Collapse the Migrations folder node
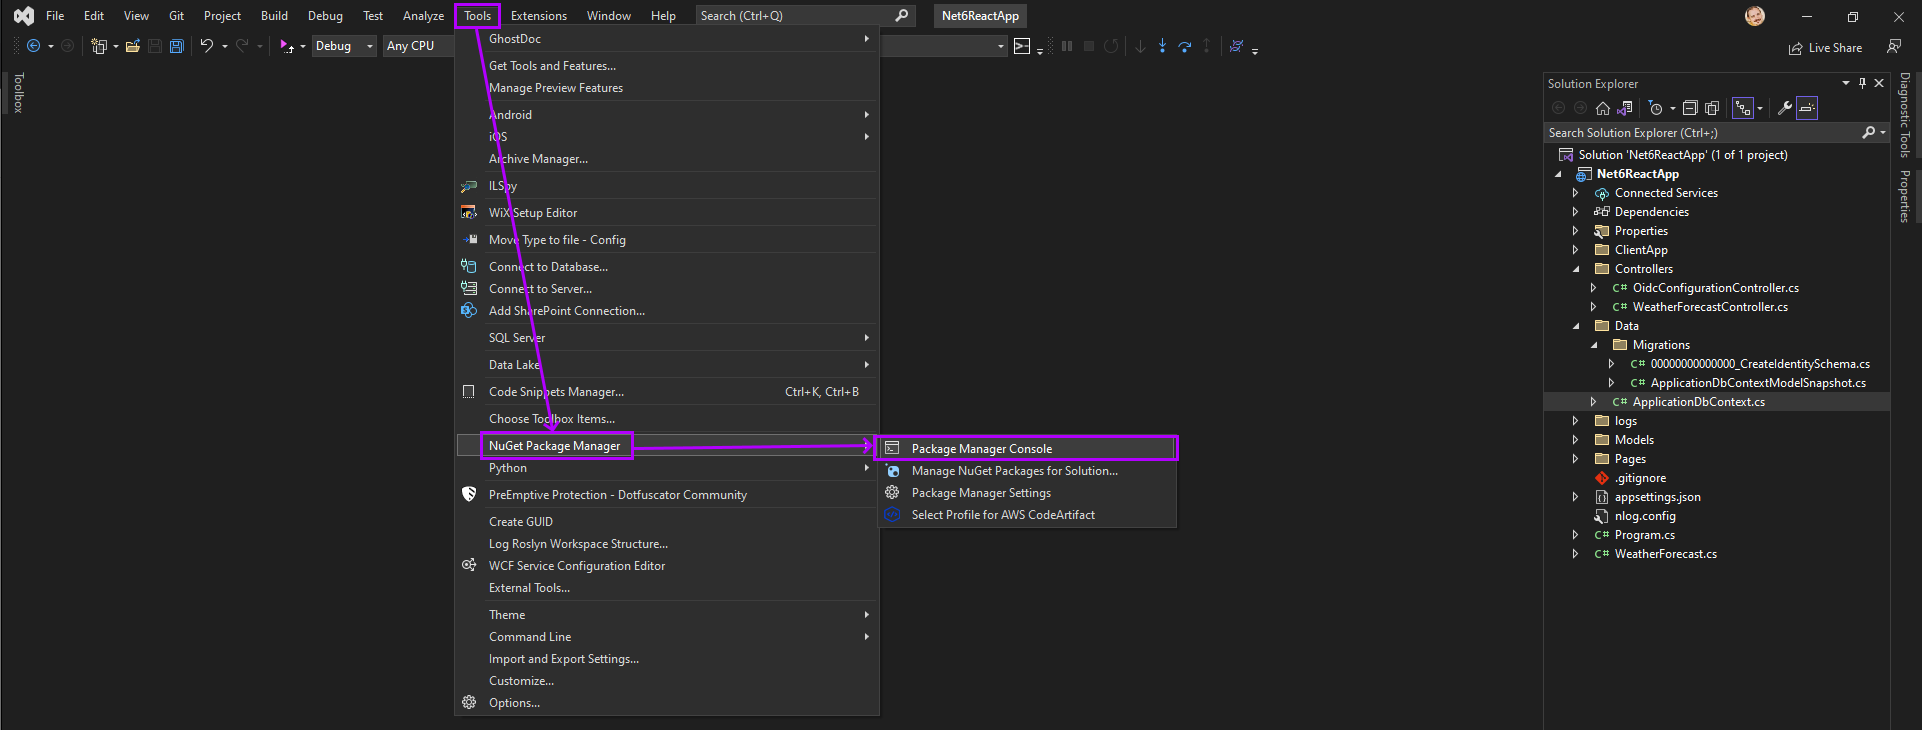The height and width of the screenshot is (730, 1922). pyautogui.click(x=1594, y=345)
